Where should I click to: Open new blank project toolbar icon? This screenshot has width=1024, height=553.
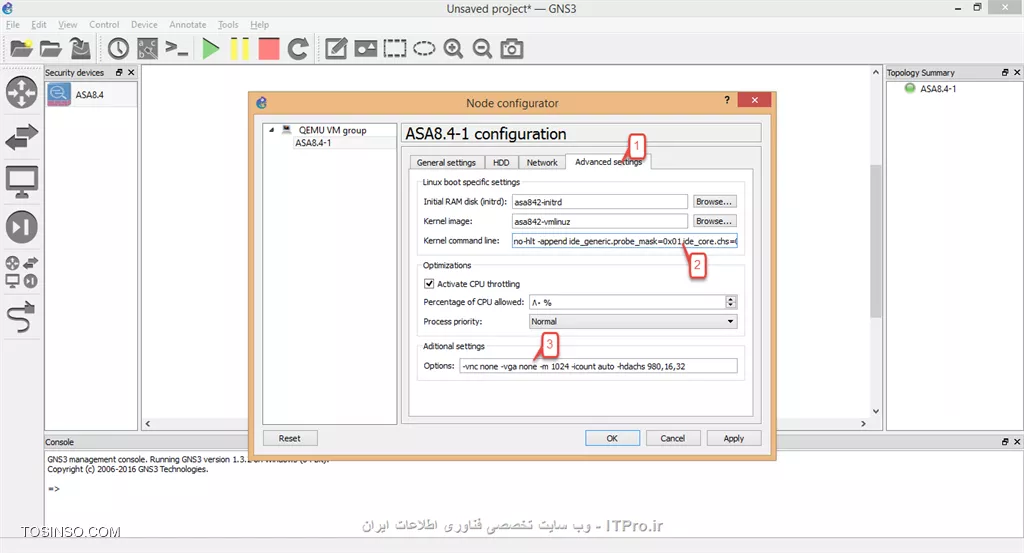coord(21,48)
